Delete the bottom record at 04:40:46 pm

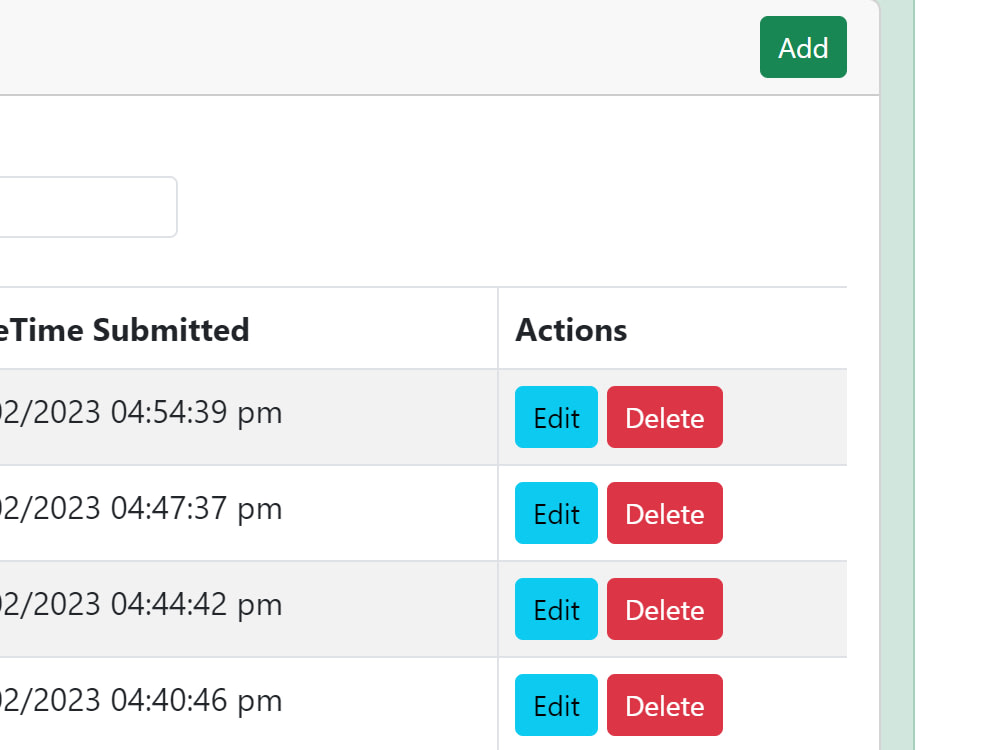pos(664,705)
